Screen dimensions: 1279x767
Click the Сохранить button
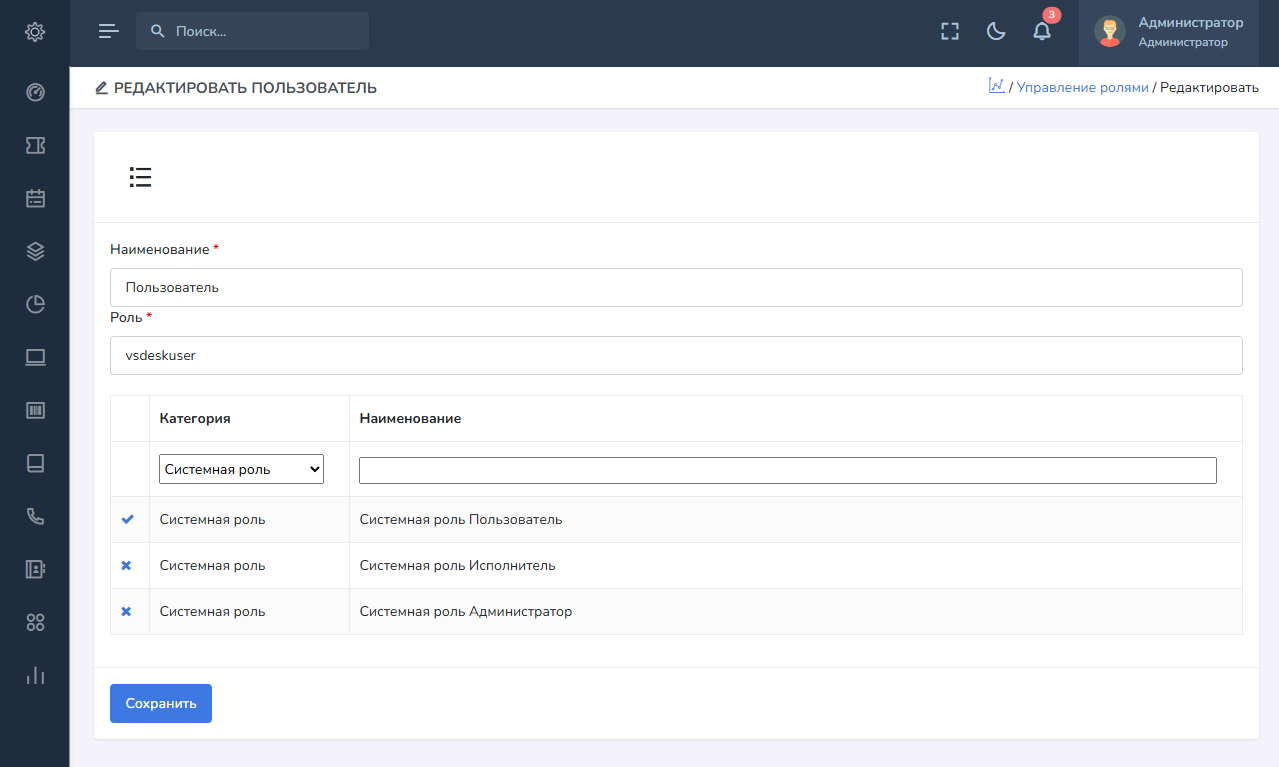tap(161, 703)
